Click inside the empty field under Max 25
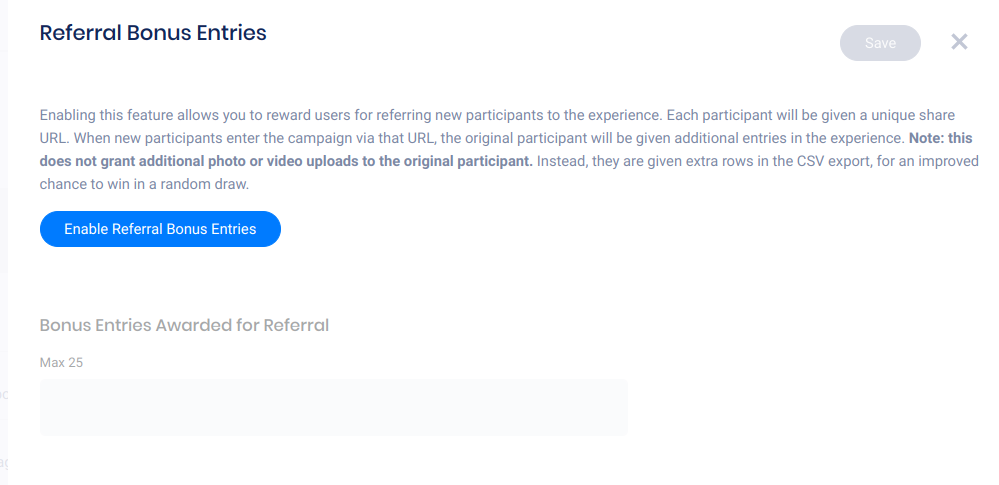Image resolution: width=999 pixels, height=485 pixels. pyautogui.click(x=333, y=407)
